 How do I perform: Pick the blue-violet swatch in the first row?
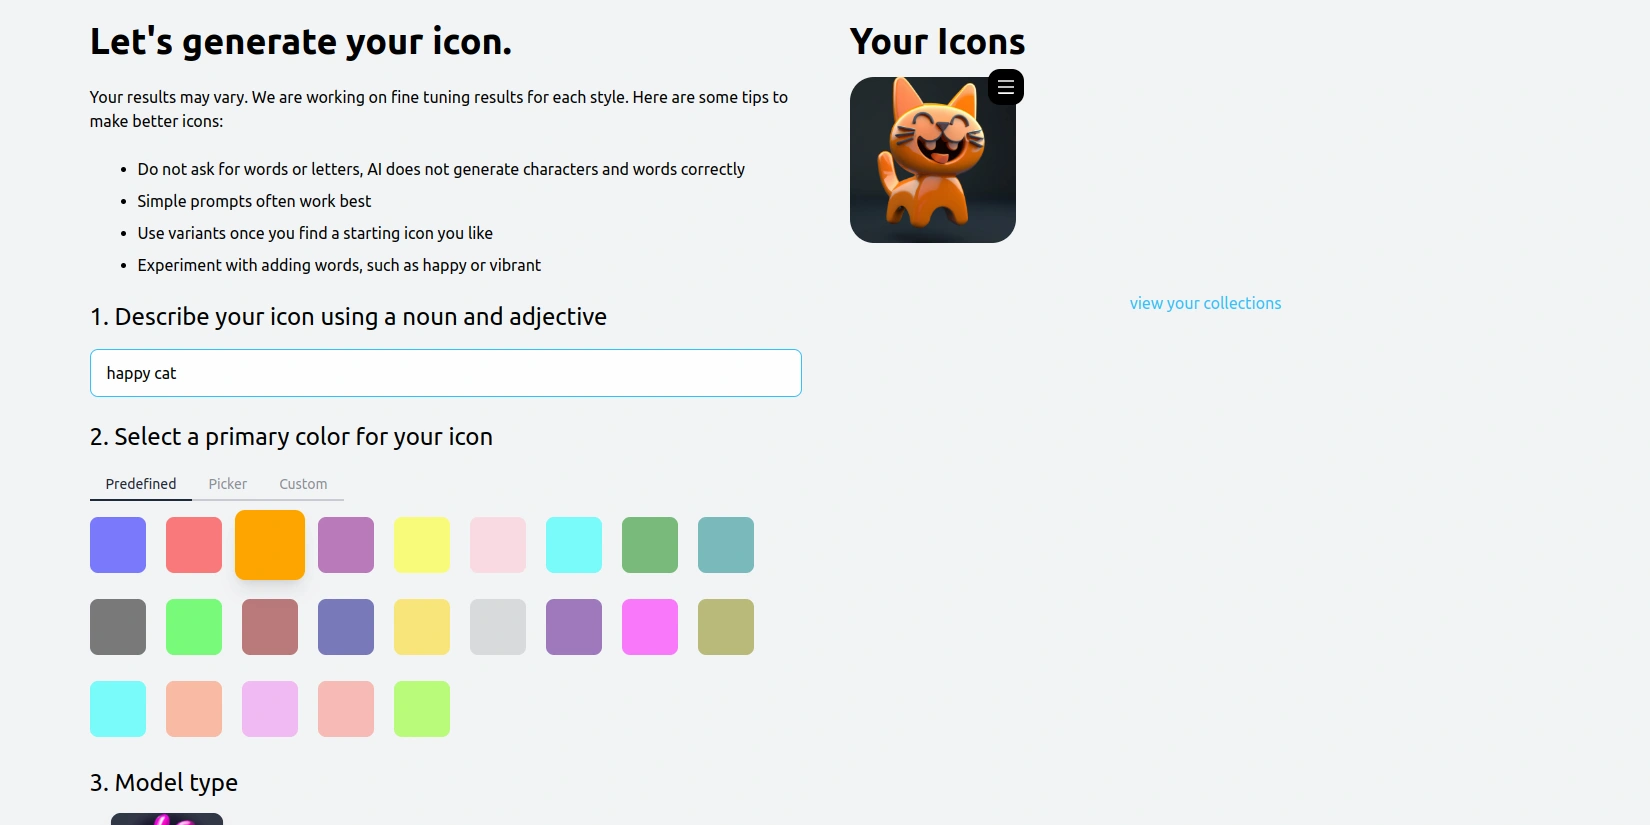click(x=117, y=545)
